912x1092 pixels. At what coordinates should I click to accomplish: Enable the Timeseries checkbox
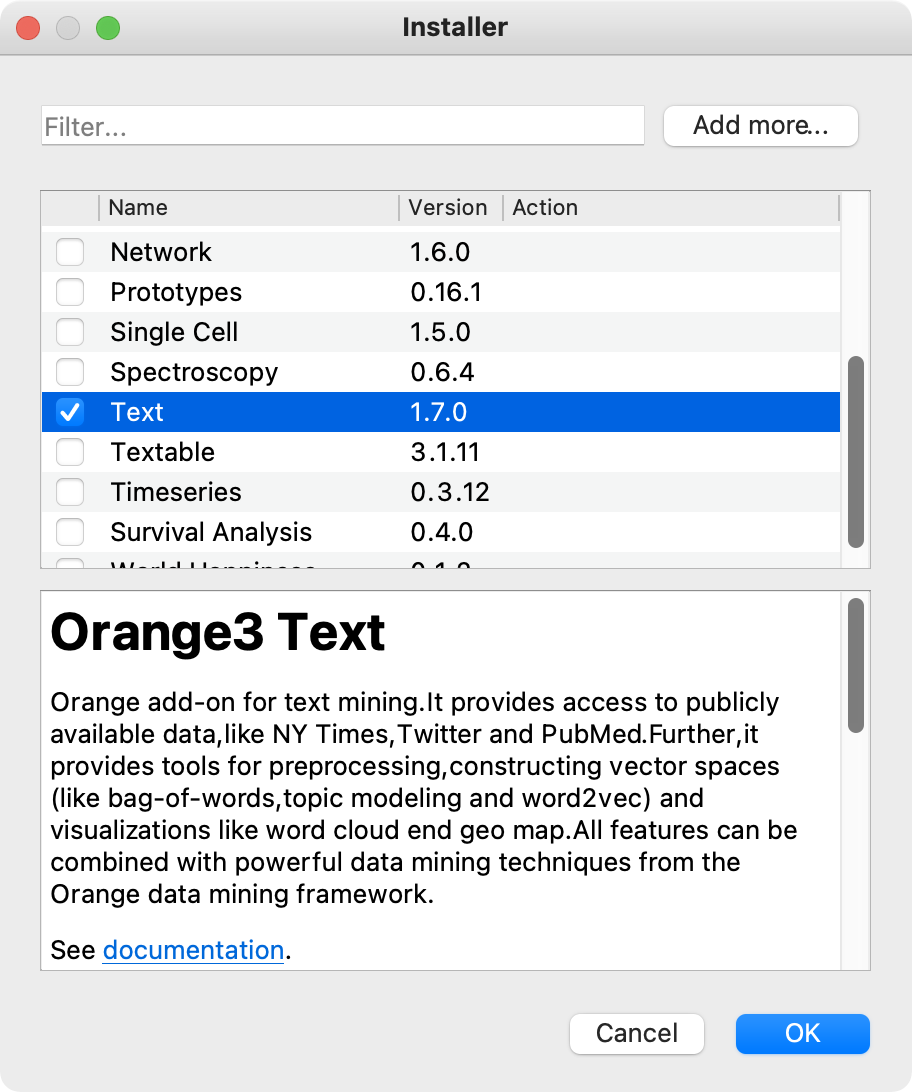[x=70, y=492]
